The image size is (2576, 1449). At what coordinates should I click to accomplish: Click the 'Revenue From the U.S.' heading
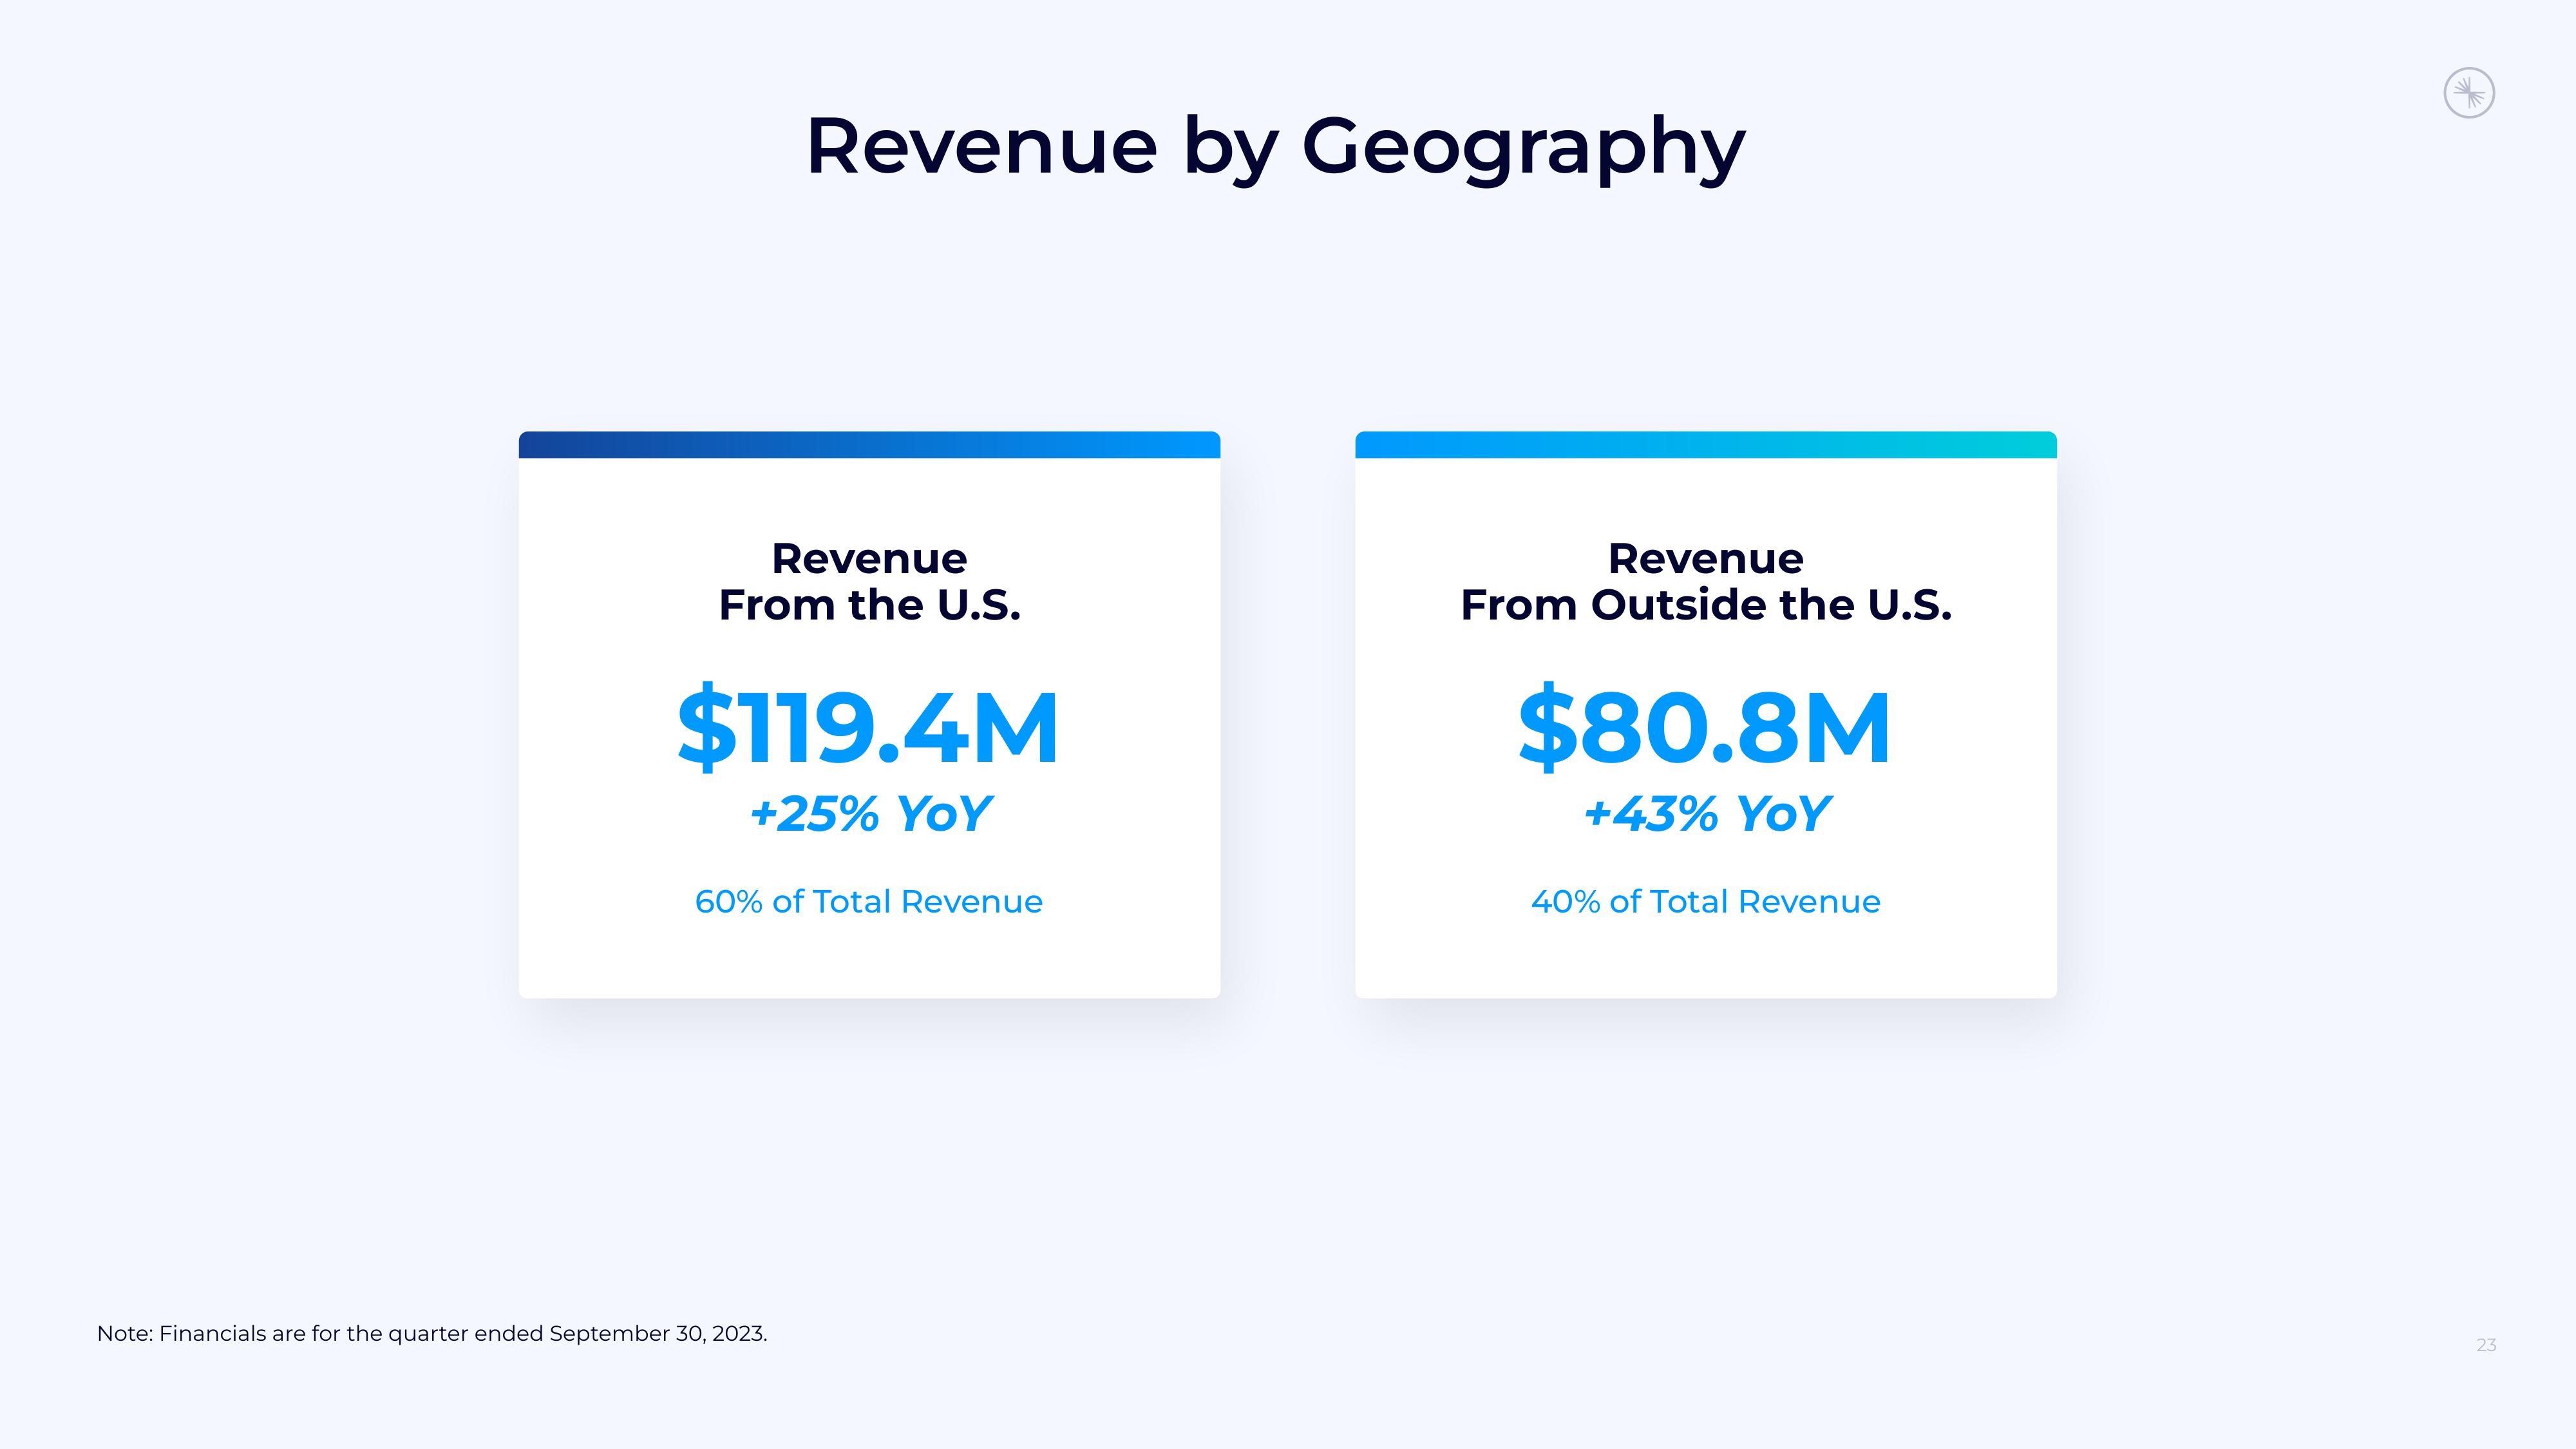tap(869, 581)
